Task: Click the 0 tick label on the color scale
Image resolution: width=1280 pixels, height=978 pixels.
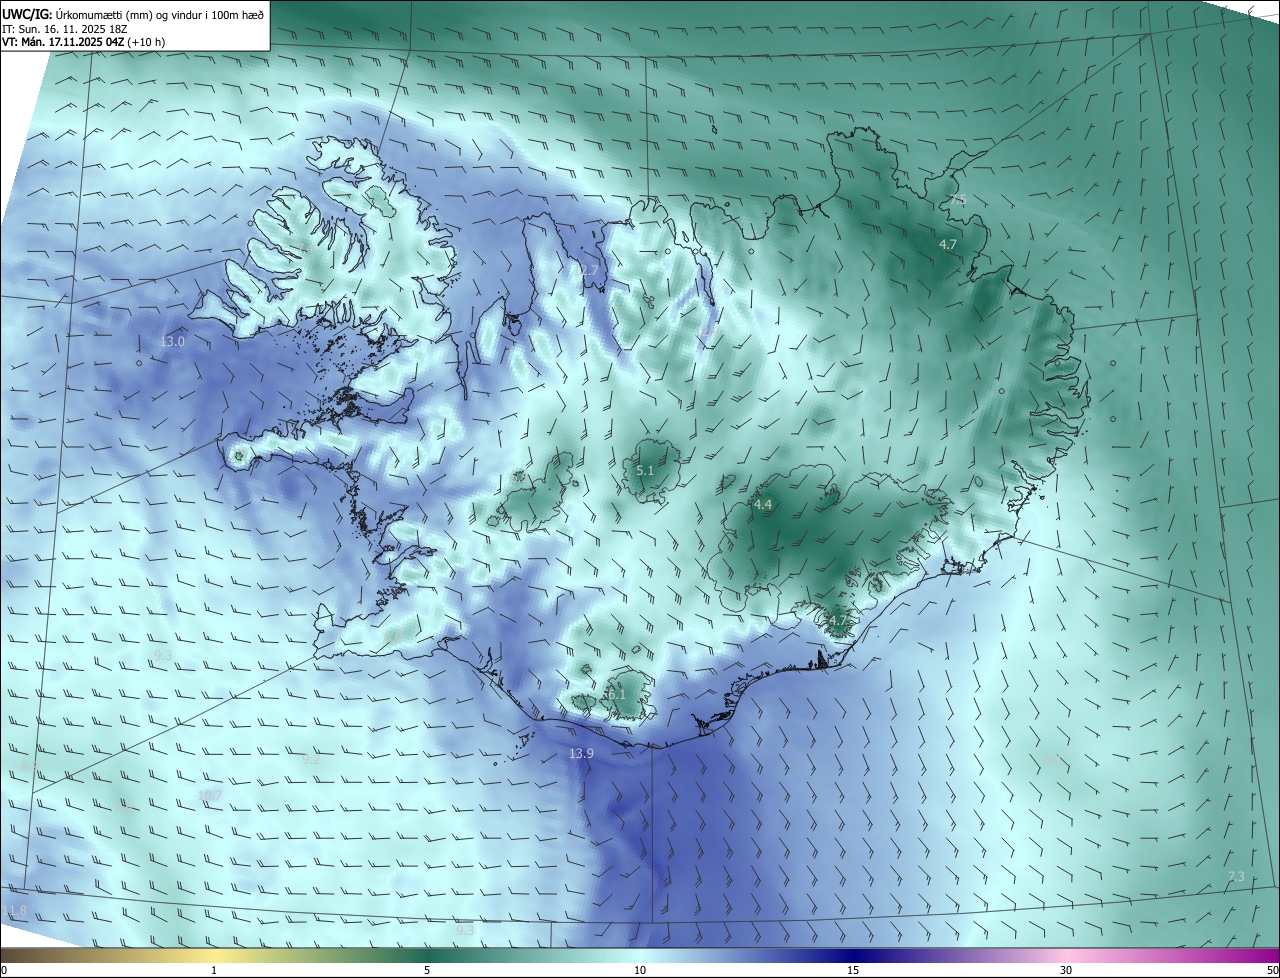Action: pos(4,970)
